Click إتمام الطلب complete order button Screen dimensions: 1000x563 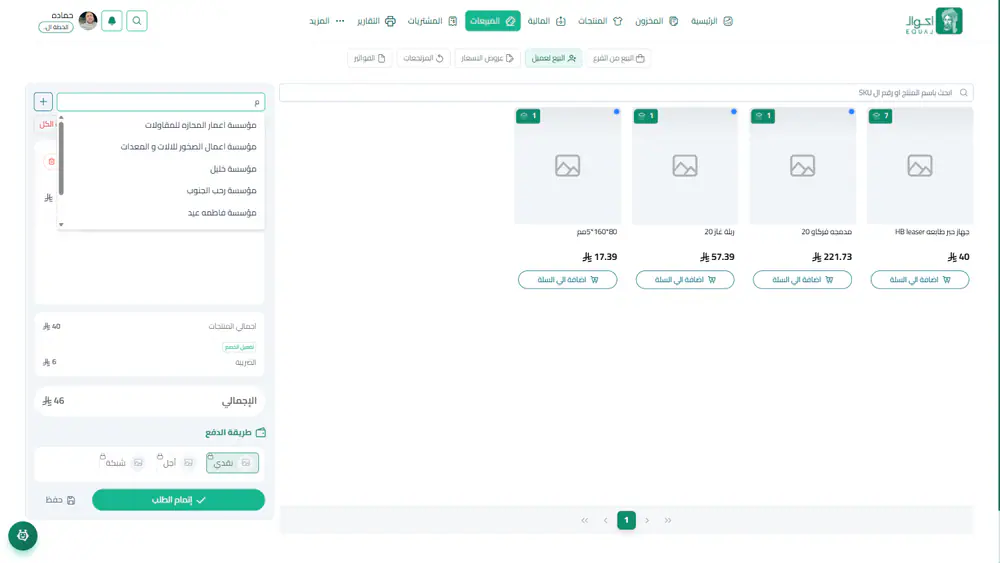[178, 500]
